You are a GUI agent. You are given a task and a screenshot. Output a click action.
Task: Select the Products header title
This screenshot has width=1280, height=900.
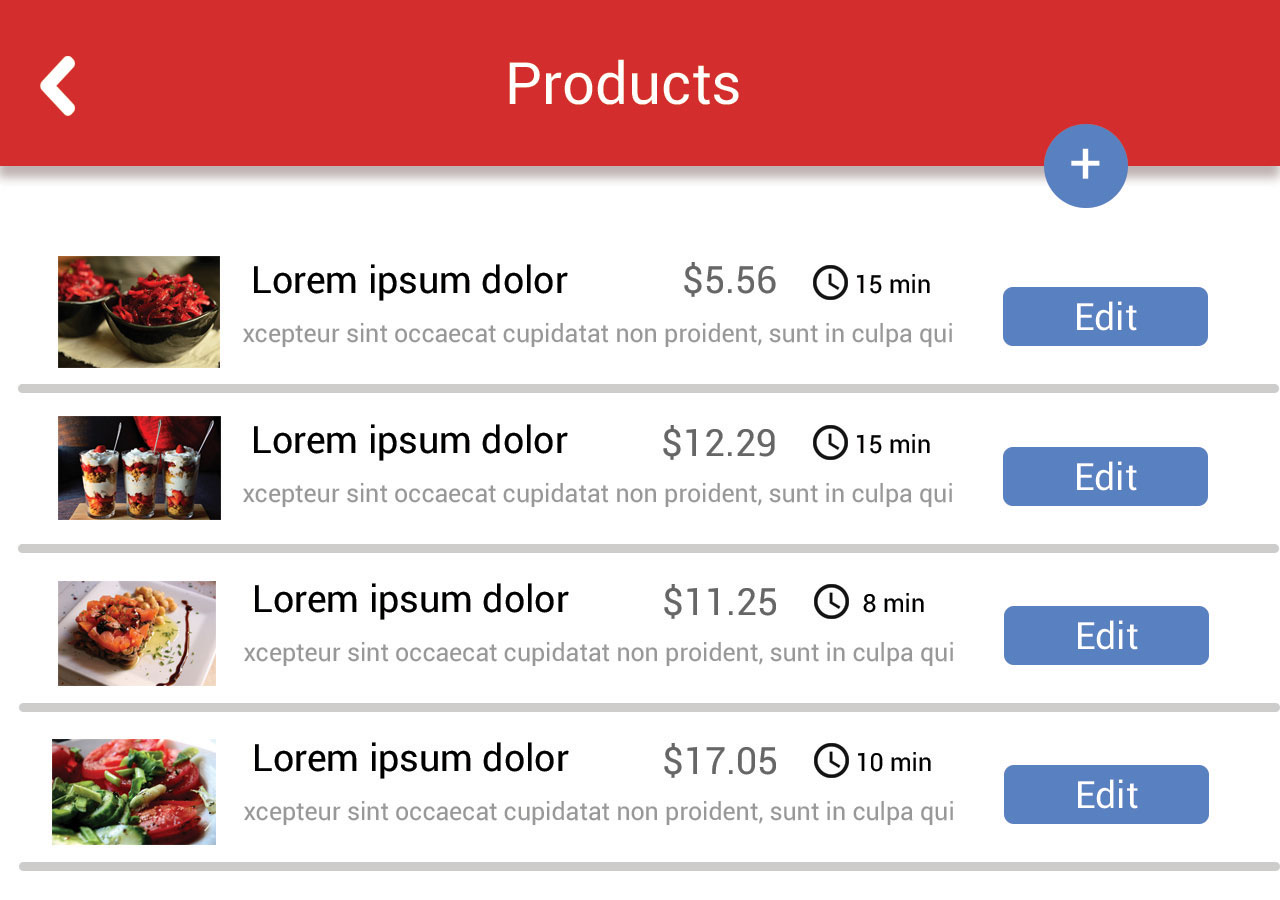623,84
